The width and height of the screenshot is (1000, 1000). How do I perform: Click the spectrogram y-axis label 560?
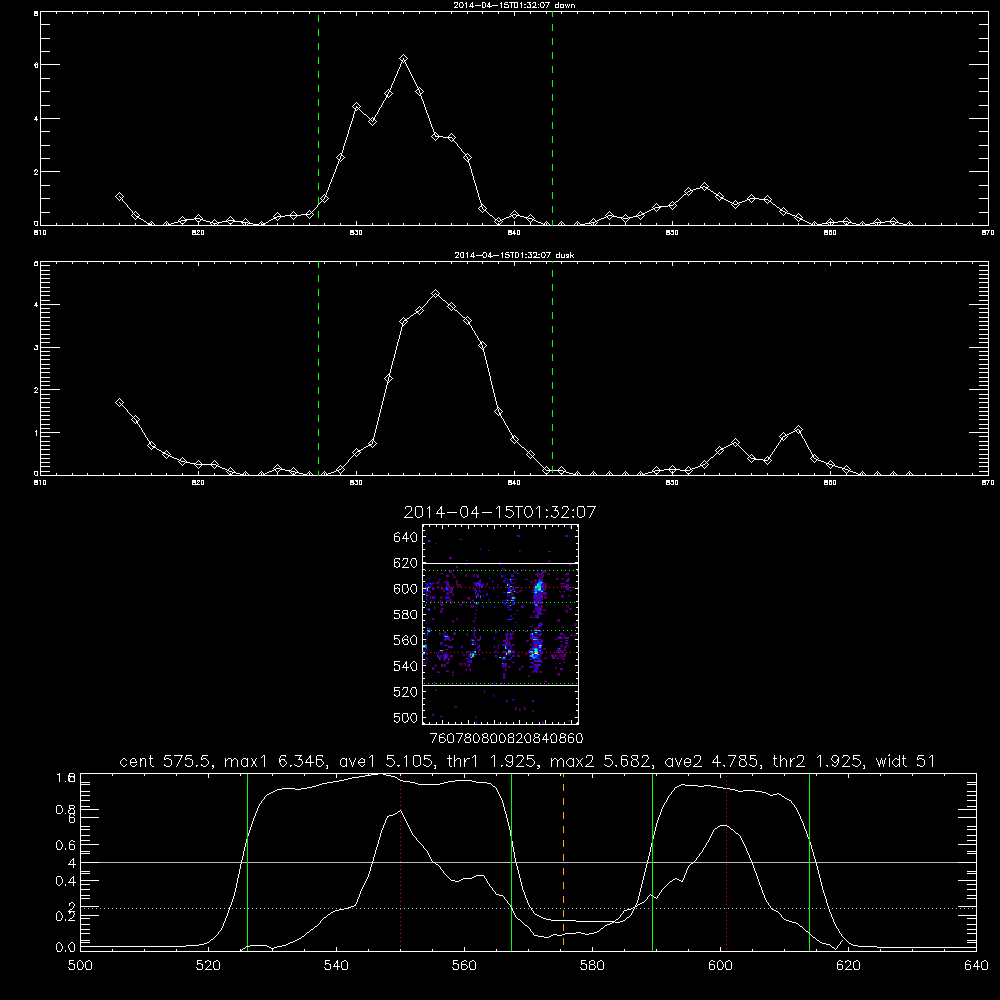[x=406, y=640]
